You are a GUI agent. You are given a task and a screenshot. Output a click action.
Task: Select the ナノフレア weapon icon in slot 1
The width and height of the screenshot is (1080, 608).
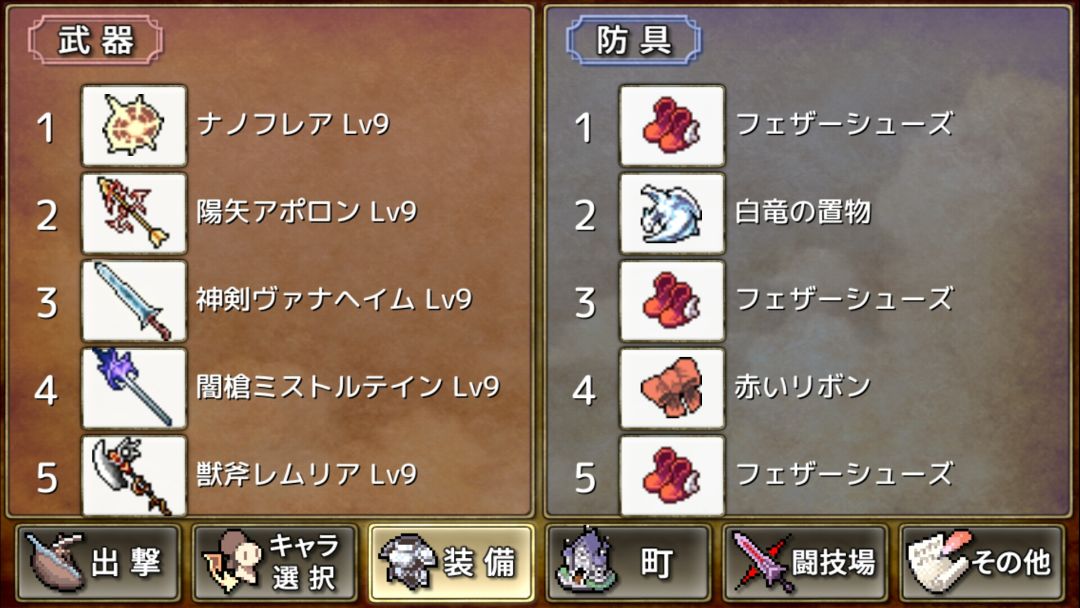[x=134, y=125]
